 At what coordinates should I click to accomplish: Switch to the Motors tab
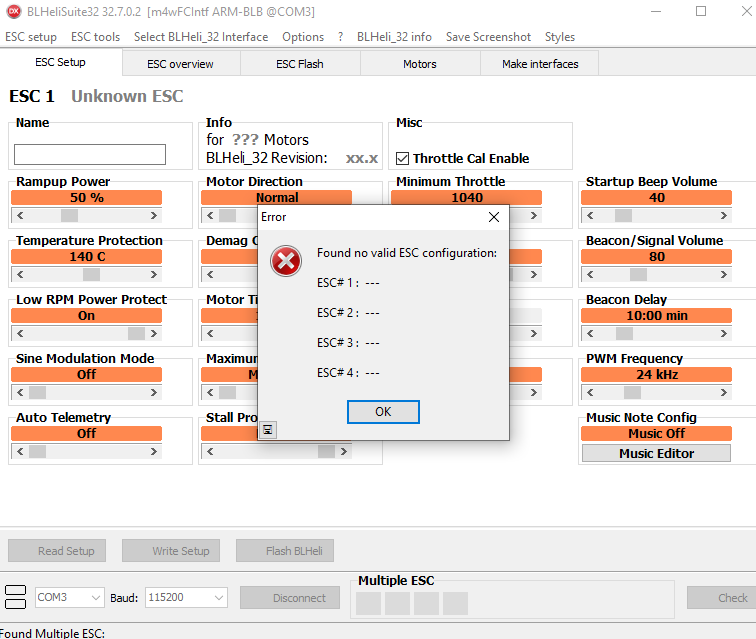(420, 64)
